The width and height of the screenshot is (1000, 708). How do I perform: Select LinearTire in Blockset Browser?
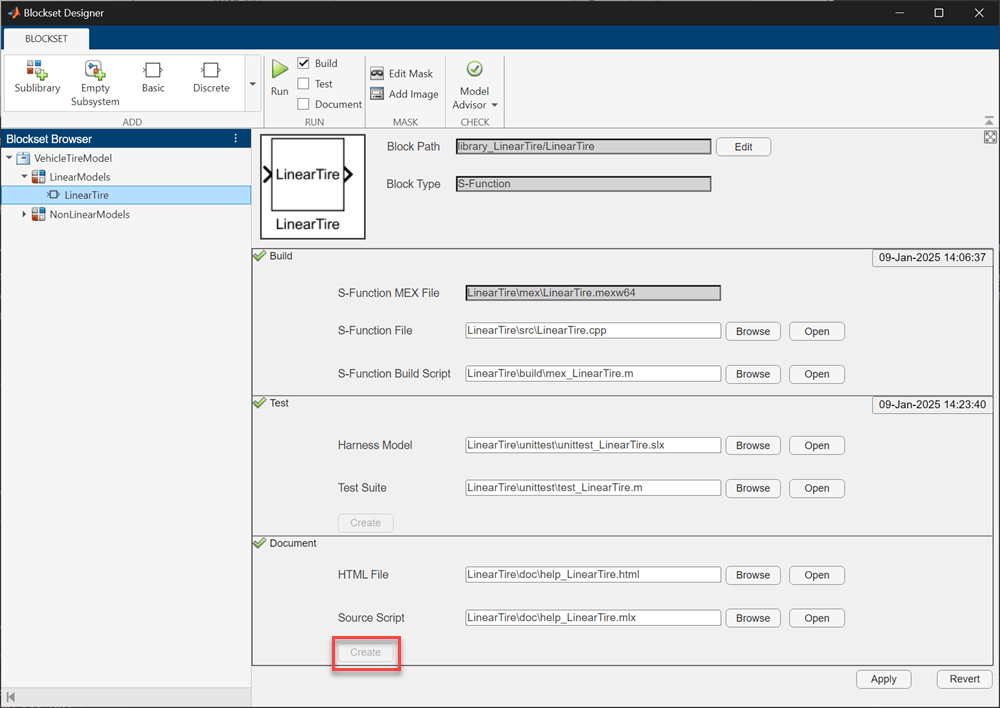[x=86, y=195]
